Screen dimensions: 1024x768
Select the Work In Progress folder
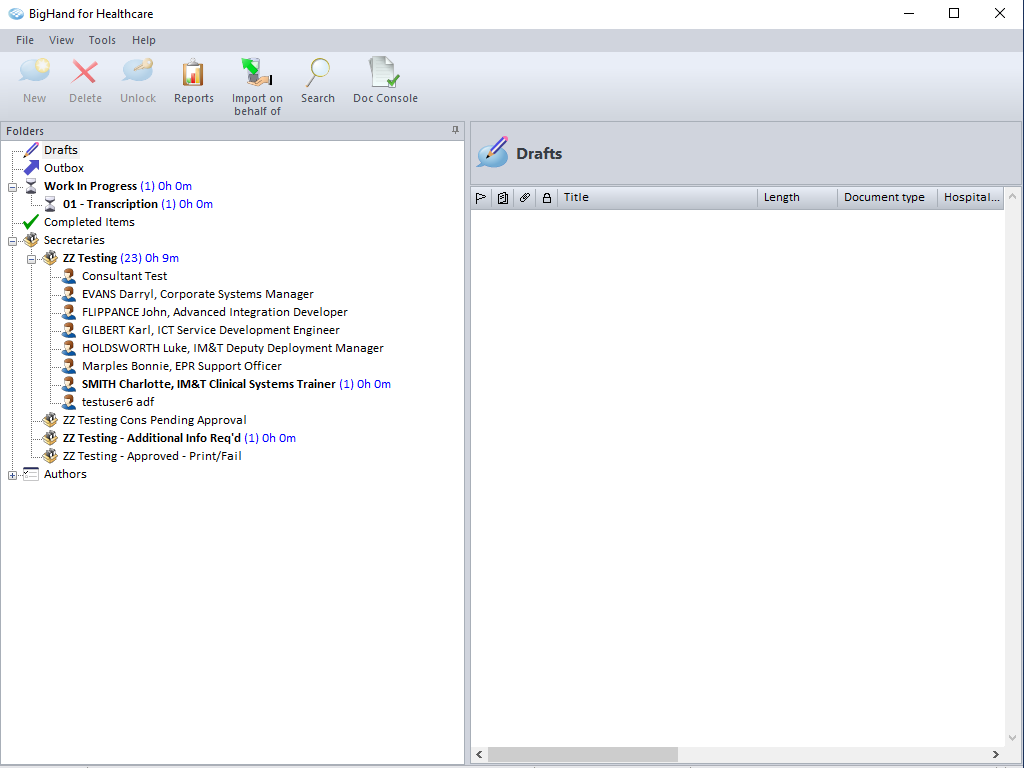pos(118,186)
